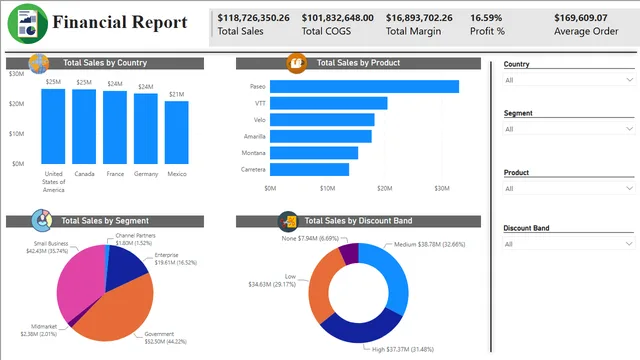Screen dimensions: 640x360
Task: Click the Financial Report heading text
Action: pos(120,22)
